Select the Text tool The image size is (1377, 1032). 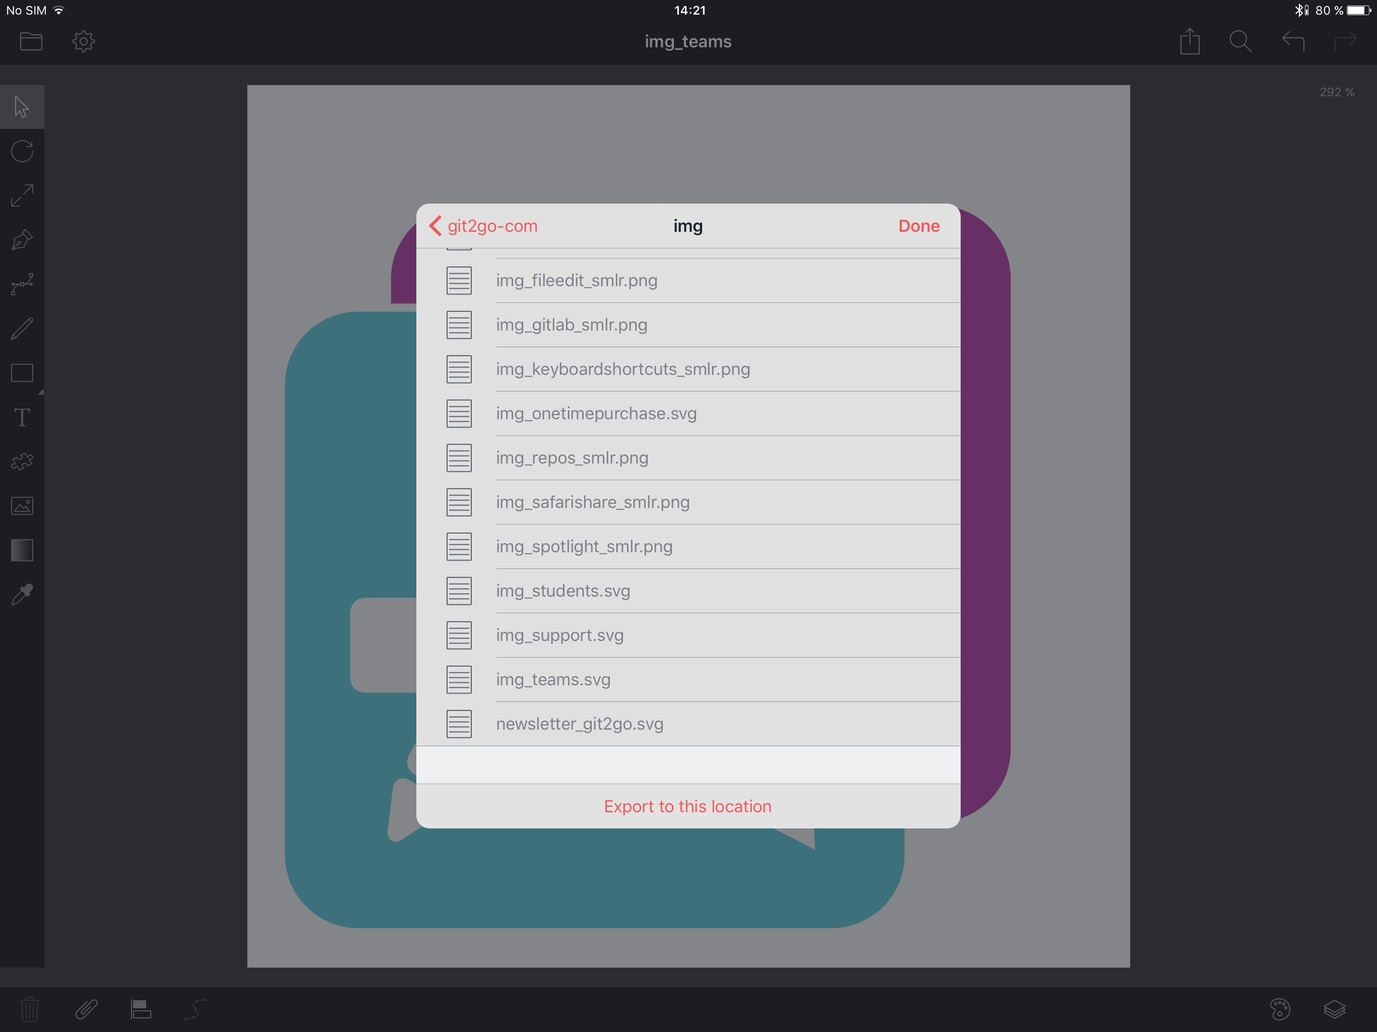point(22,417)
